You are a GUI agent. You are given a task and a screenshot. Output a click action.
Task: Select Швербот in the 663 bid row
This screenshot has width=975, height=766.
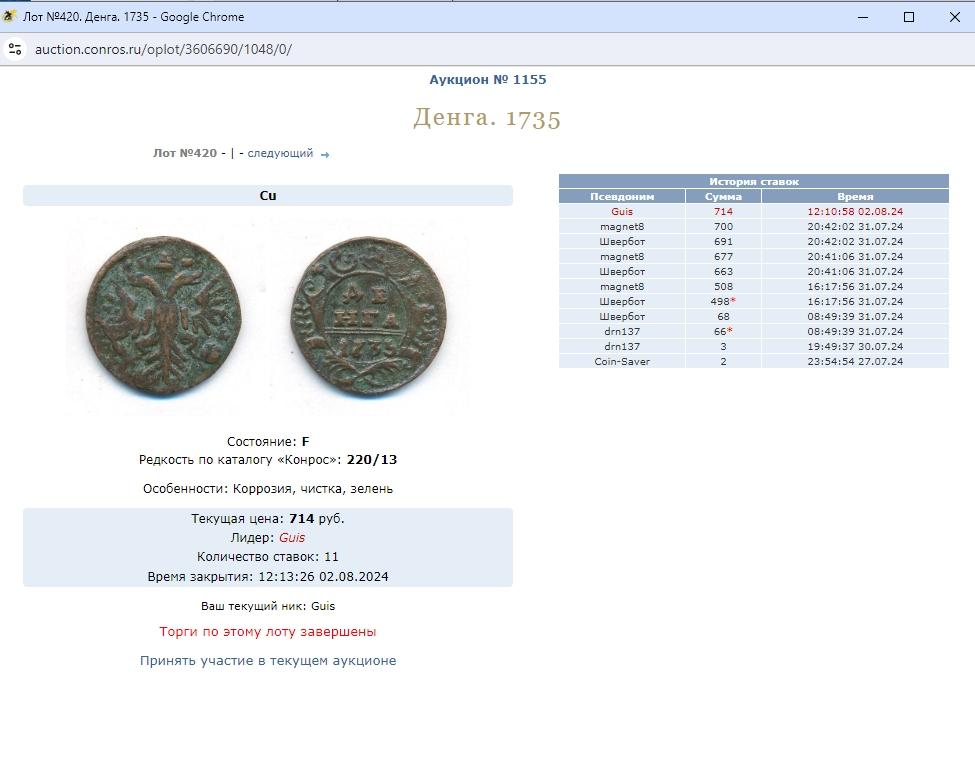coord(622,271)
